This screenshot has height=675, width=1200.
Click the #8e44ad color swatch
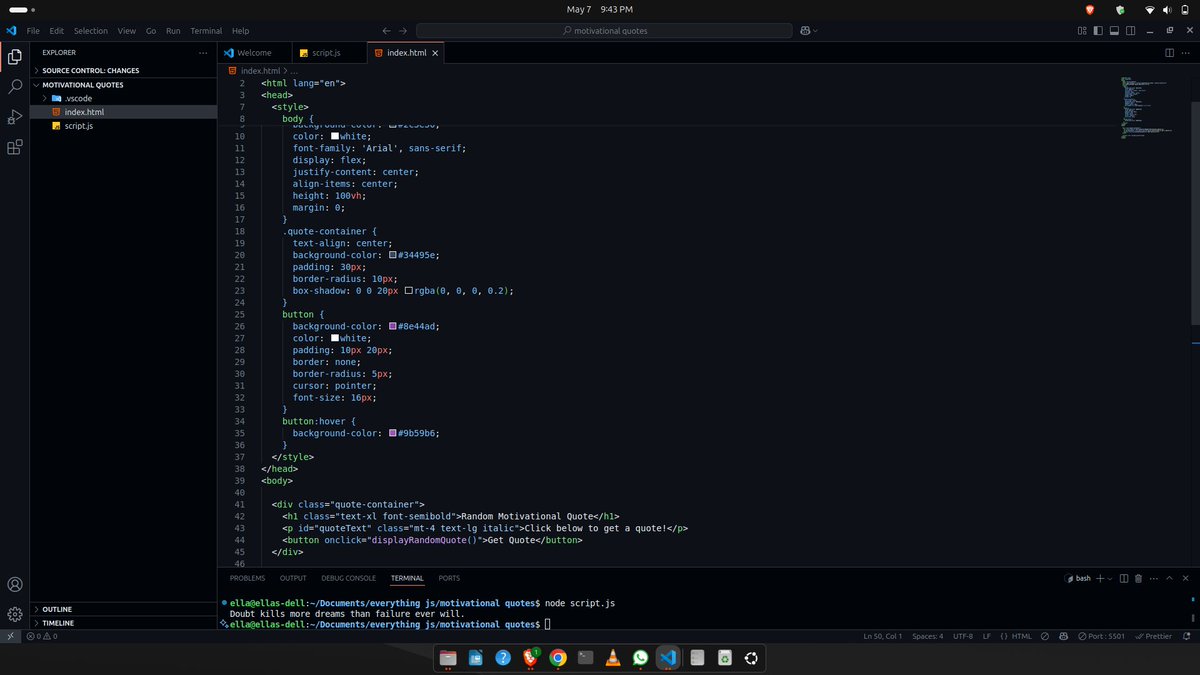pos(393,326)
